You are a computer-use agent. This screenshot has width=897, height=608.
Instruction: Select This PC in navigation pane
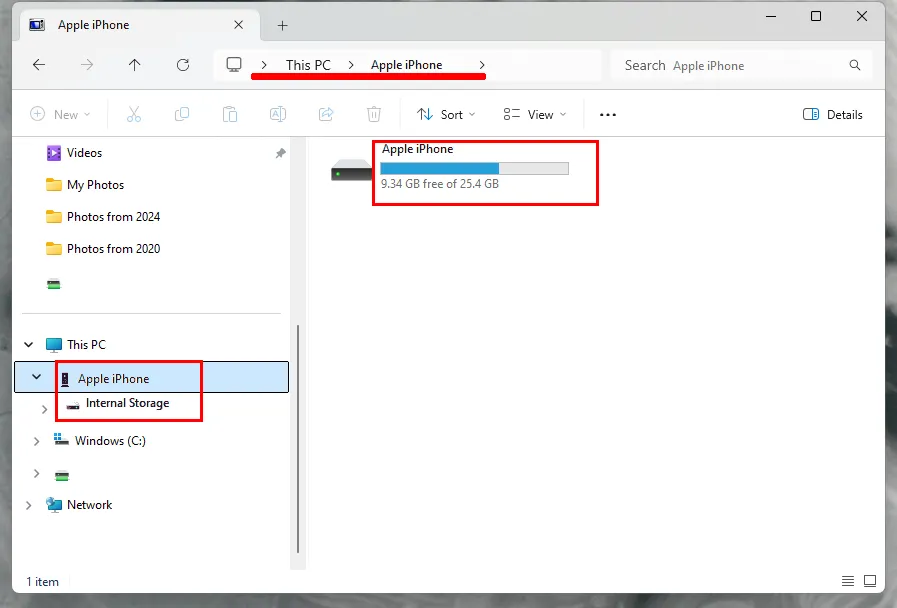click(x=86, y=344)
